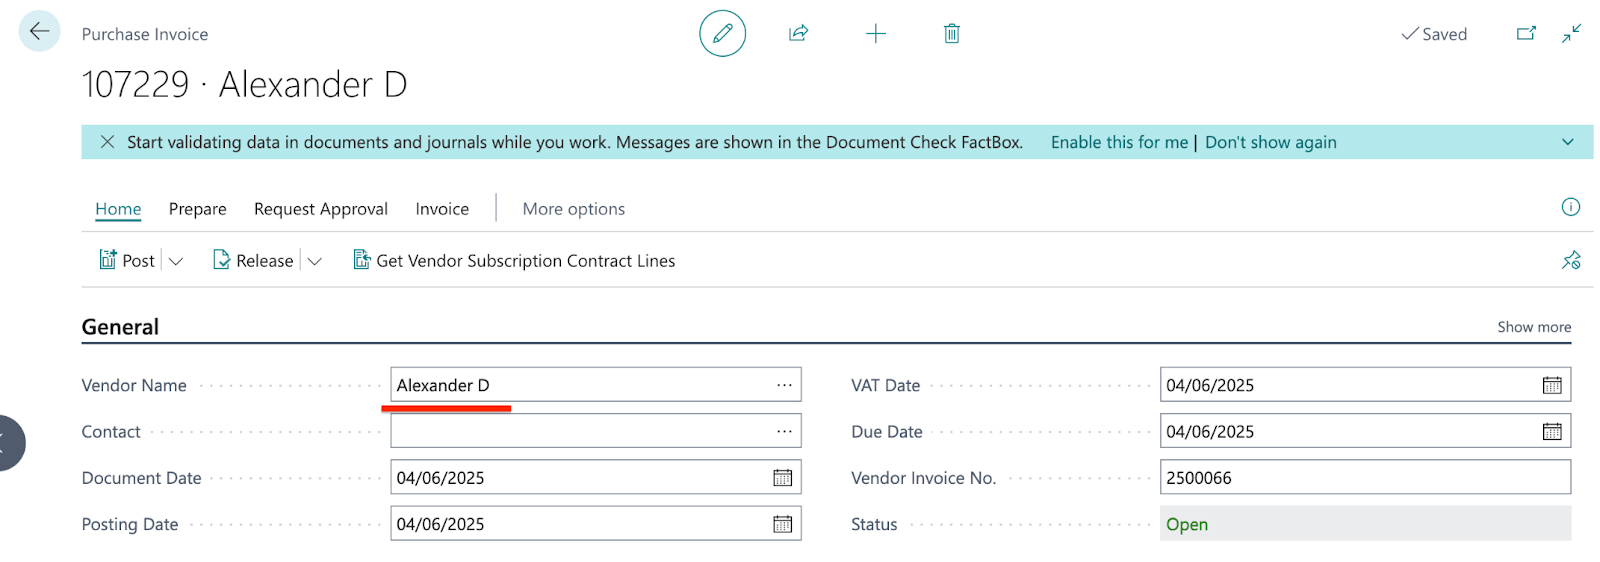Click the pin action bar icon
This screenshot has height=562, width=1600.
click(x=1571, y=261)
